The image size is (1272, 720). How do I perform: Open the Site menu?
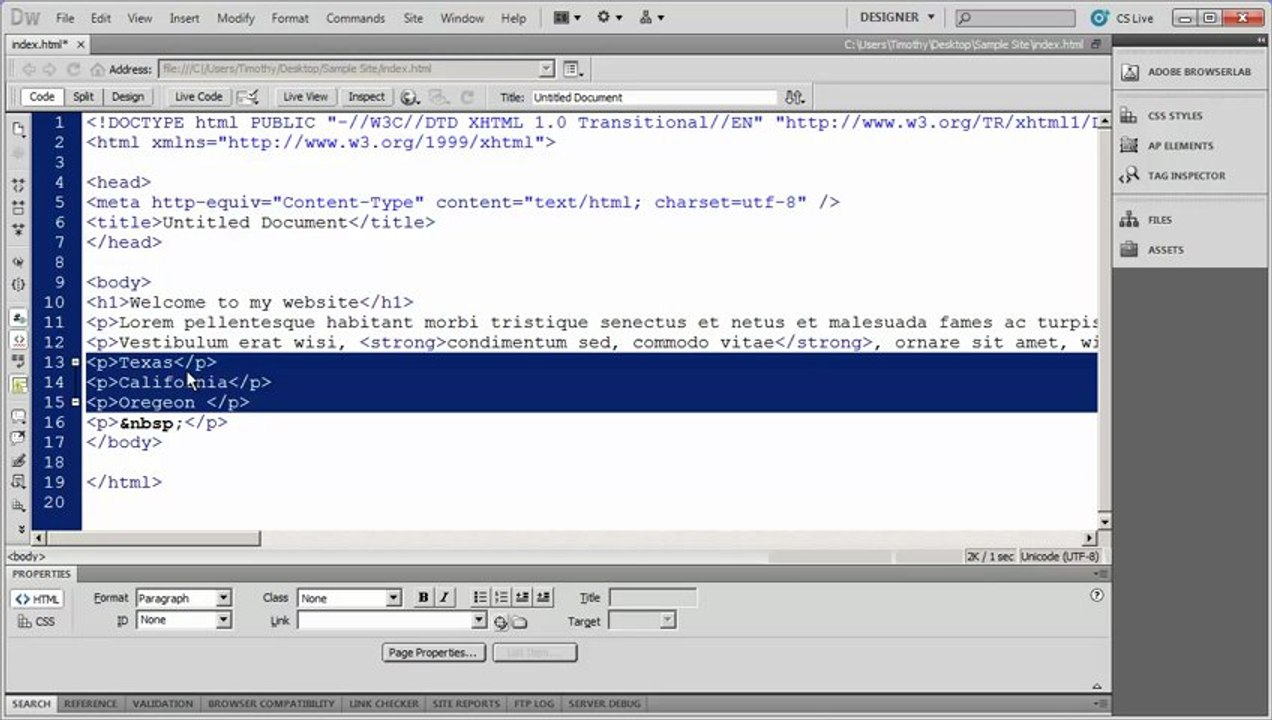(x=413, y=18)
